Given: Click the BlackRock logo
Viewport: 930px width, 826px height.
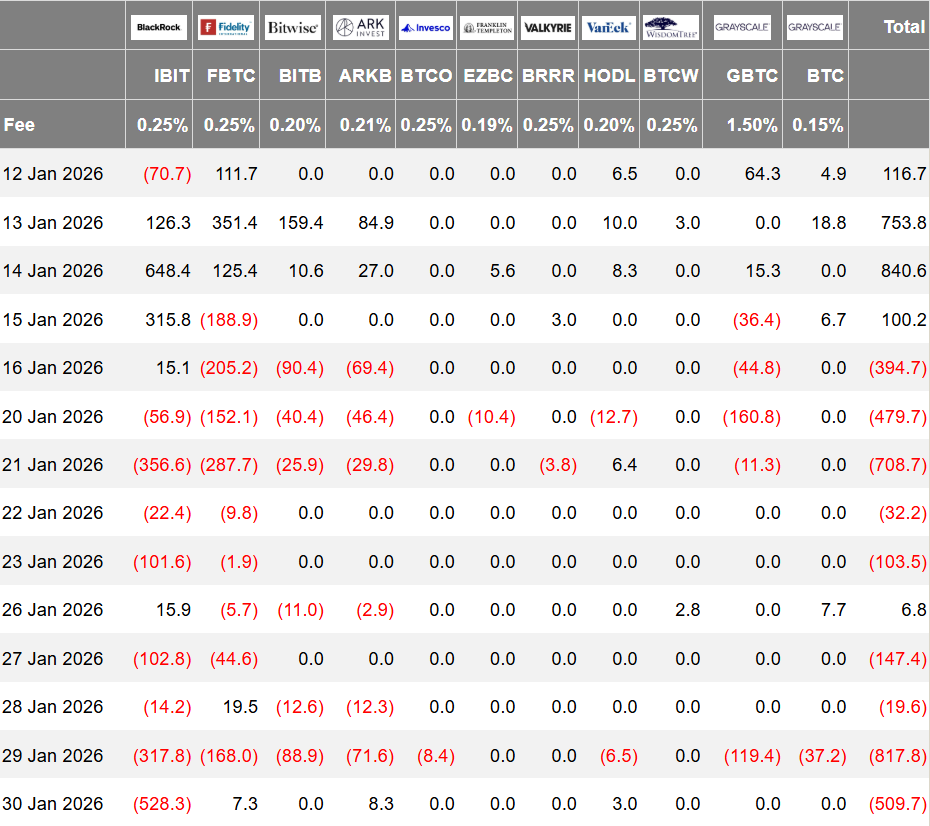Looking at the screenshot, I should click(x=159, y=27).
